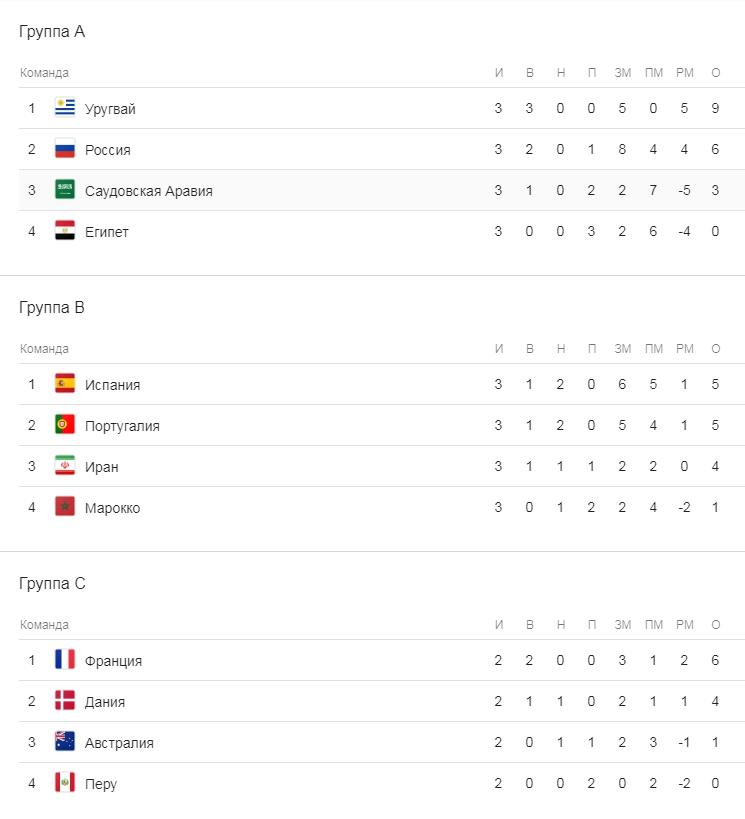Open the Уругвай team link

tap(110, 109)
